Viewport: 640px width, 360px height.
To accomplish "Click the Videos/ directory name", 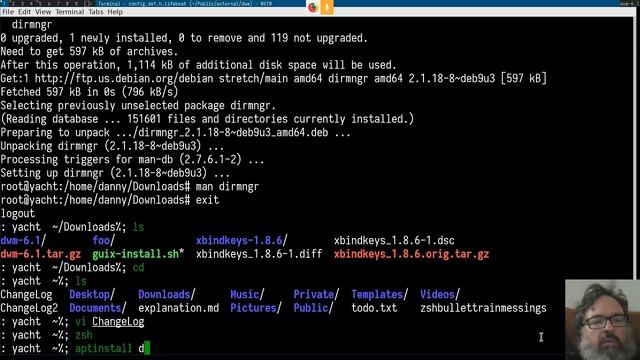I will pos(440,294).
